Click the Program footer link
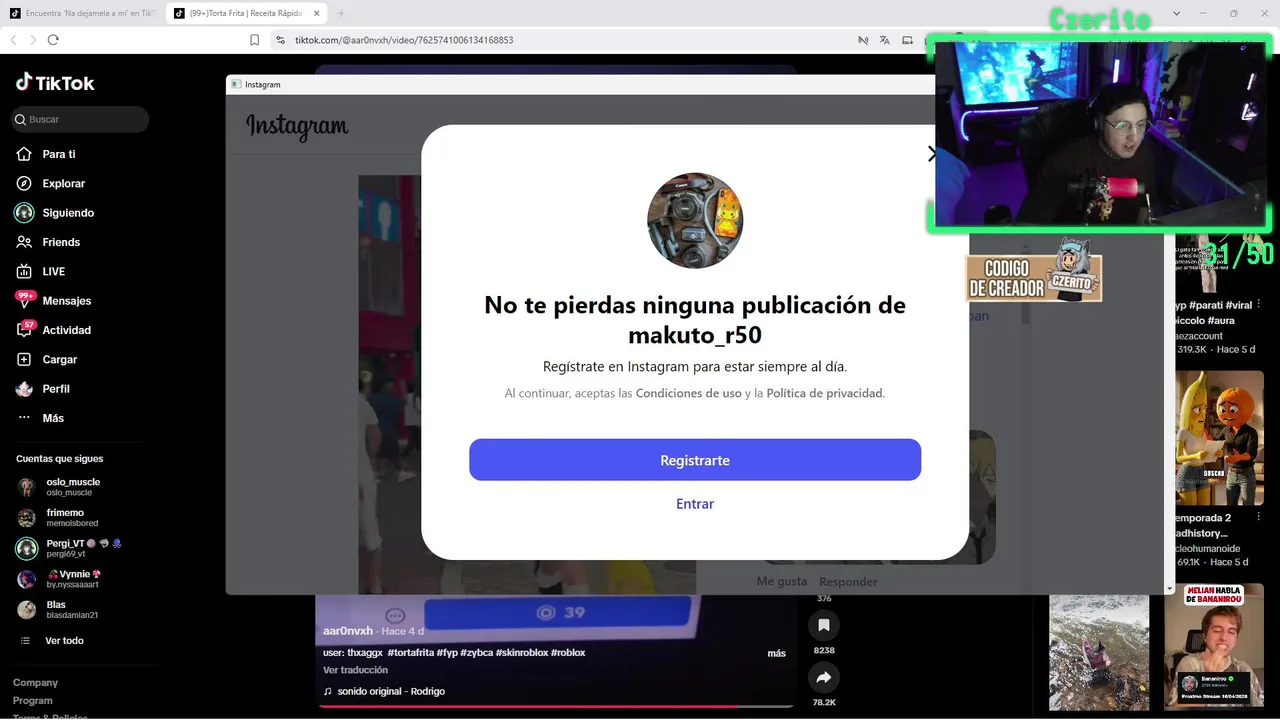This screenshot has height=720, width=1280. coord(33,700)
